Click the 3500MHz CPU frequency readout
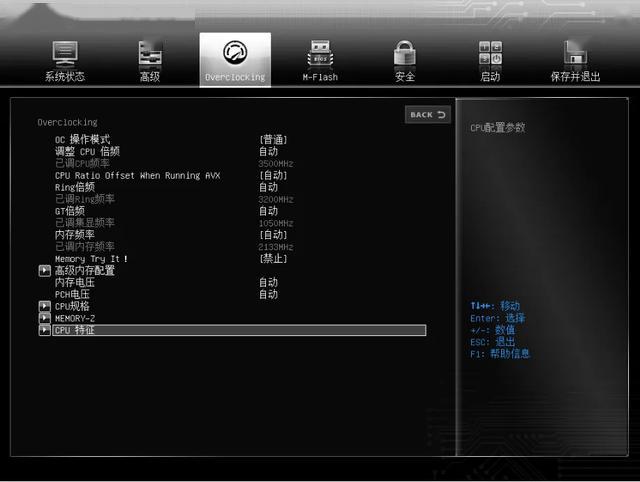Image resolution: width=640 pixels, height=482 pixels. [276, 164]
